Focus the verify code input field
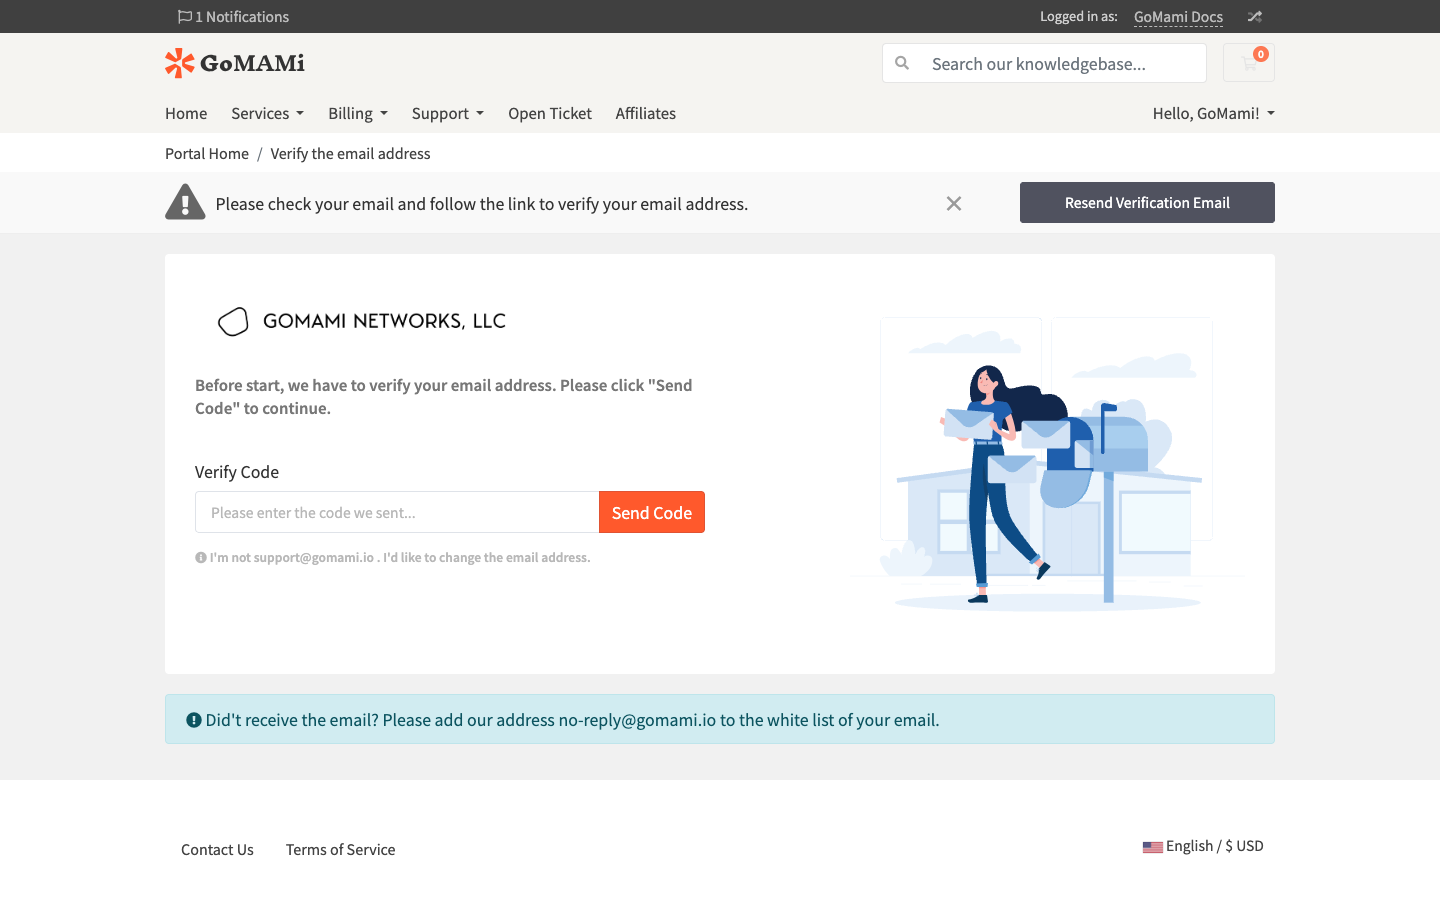The width and height of the screenshot is (1440, 900). 397,512
